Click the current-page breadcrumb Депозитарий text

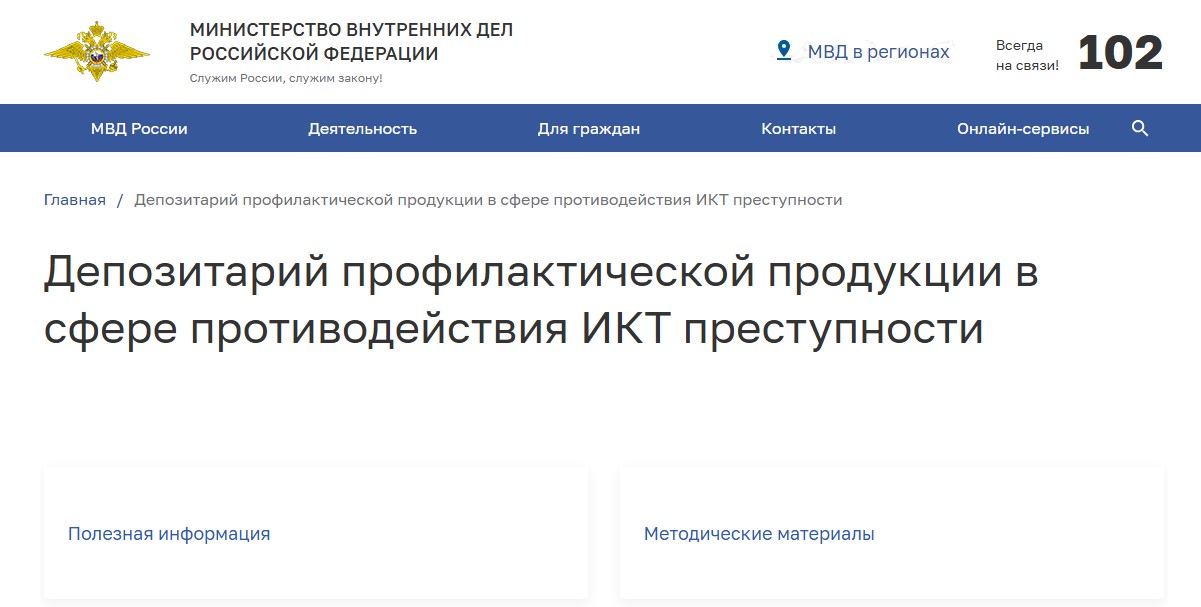pyautogui.click(x=488, y=200)
